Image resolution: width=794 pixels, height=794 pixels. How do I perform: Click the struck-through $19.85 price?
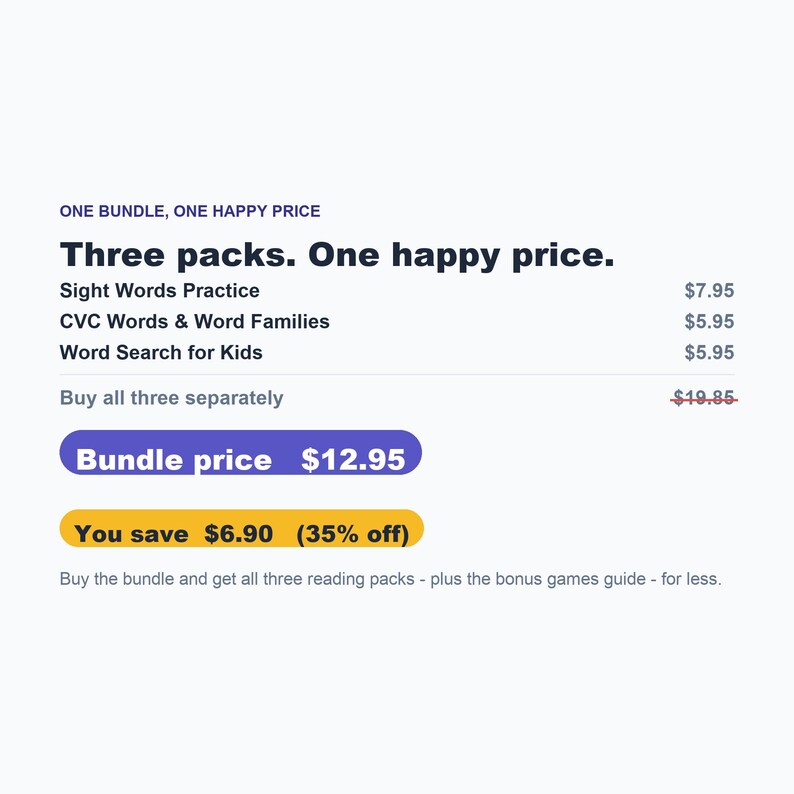click(x=704, y=398)
